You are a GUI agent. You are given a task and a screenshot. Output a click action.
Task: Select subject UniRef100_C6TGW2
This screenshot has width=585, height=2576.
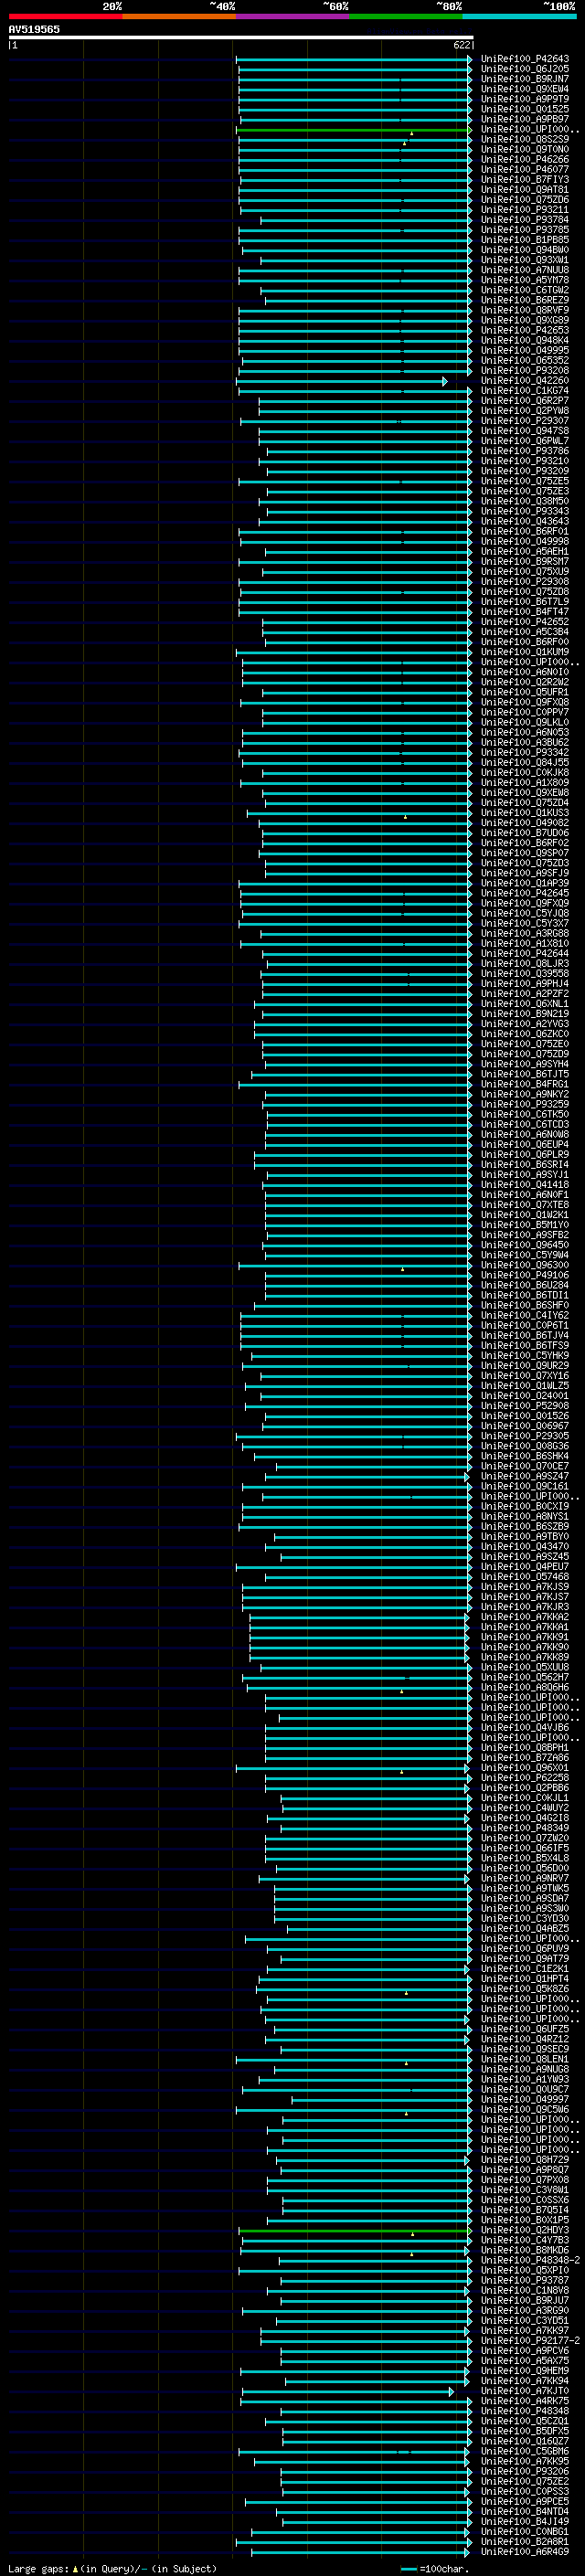[x=525, y=290]
